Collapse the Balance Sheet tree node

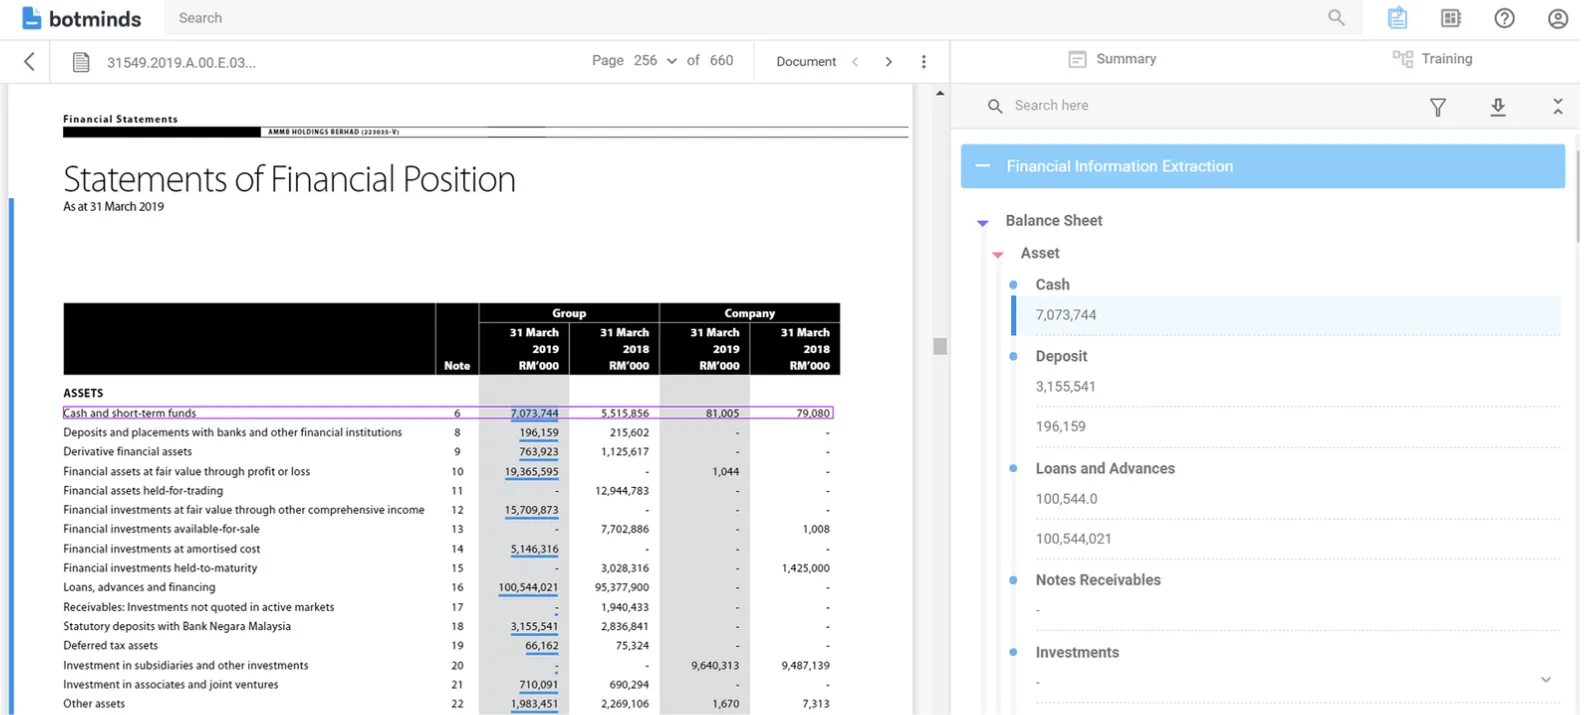982,223
